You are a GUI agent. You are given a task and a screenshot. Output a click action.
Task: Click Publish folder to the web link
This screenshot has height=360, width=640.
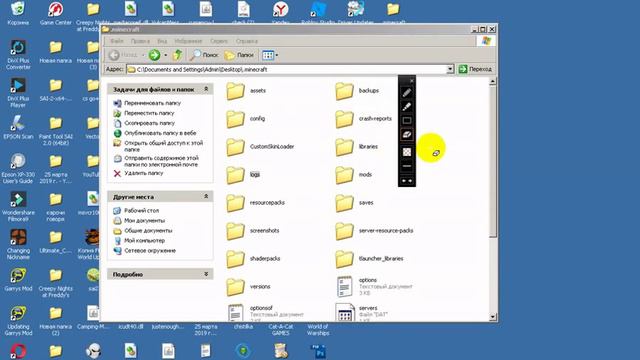pyautogui.click(x=160, y=133)
